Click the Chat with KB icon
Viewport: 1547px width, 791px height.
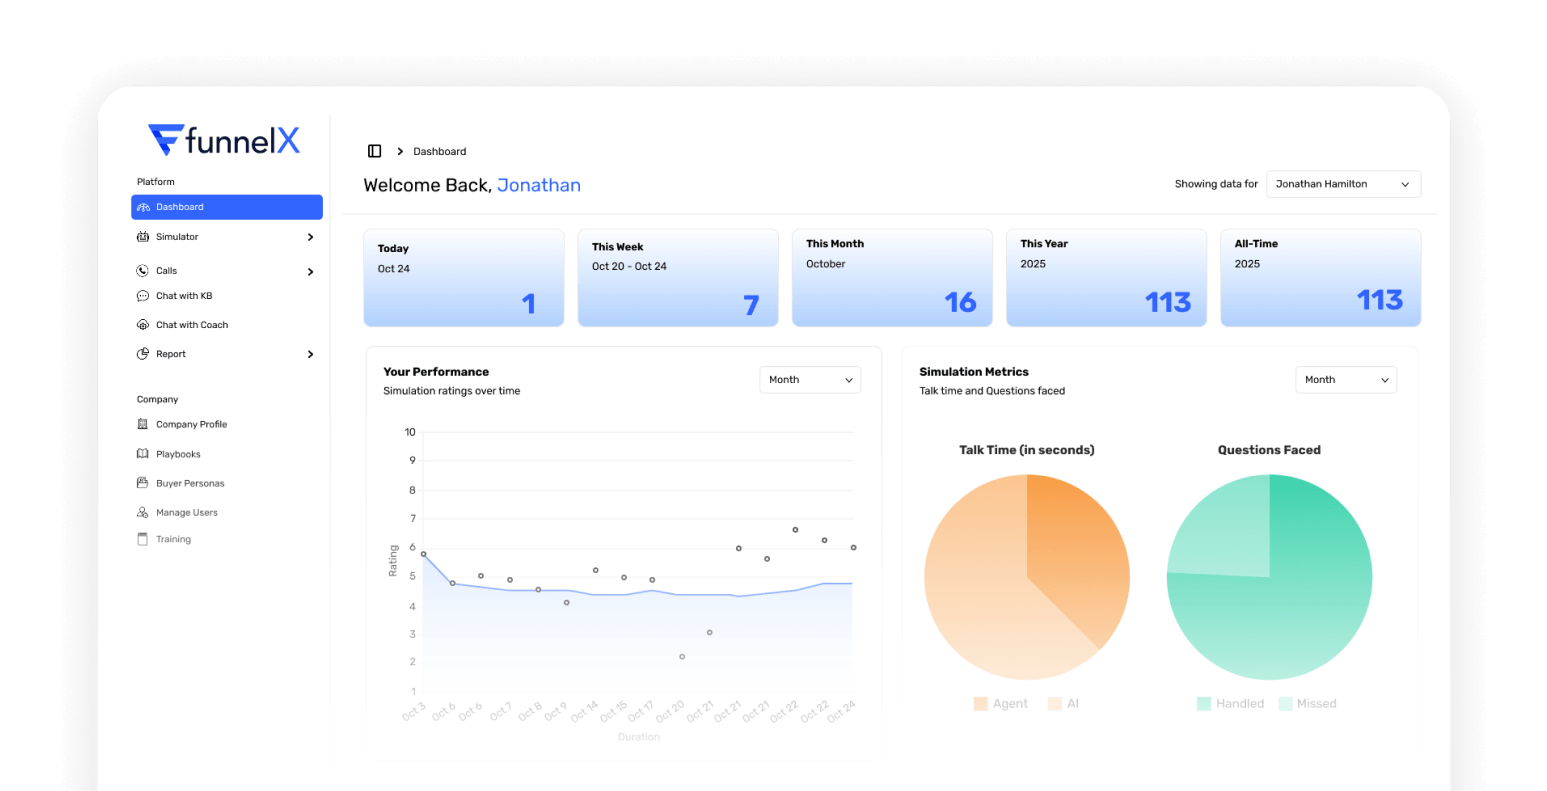click(143, 296)
